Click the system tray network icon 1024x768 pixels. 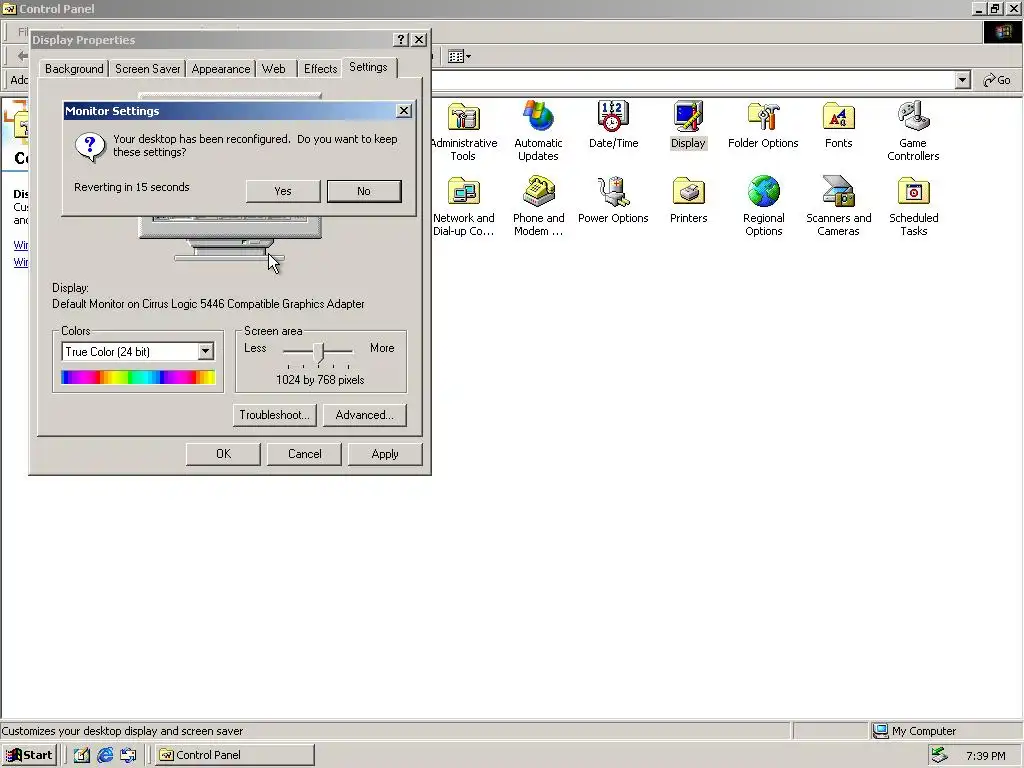[x=939, y=755]
